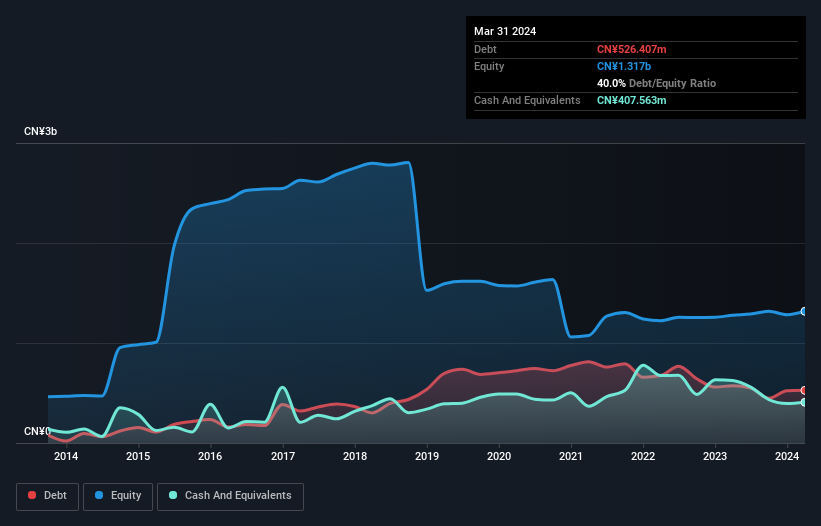Screen dimensions: 821x526
Task: Toggle the Equity series legend button
Action: coord(118,496)
